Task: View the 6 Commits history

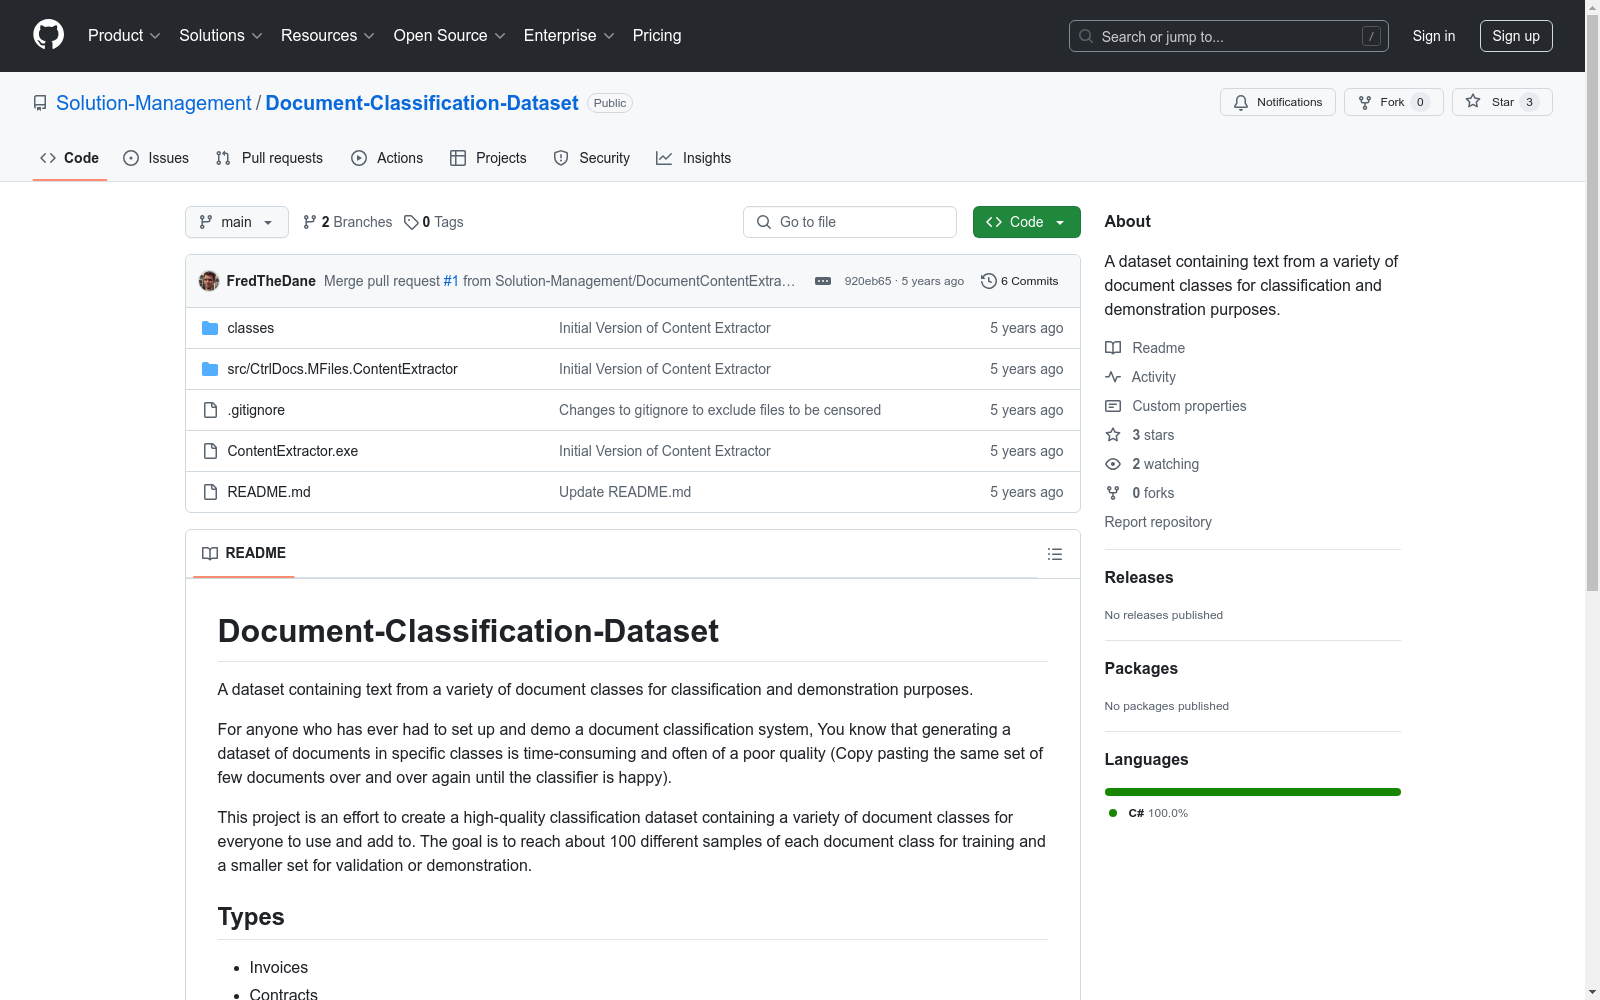Action: [1020, 281]
